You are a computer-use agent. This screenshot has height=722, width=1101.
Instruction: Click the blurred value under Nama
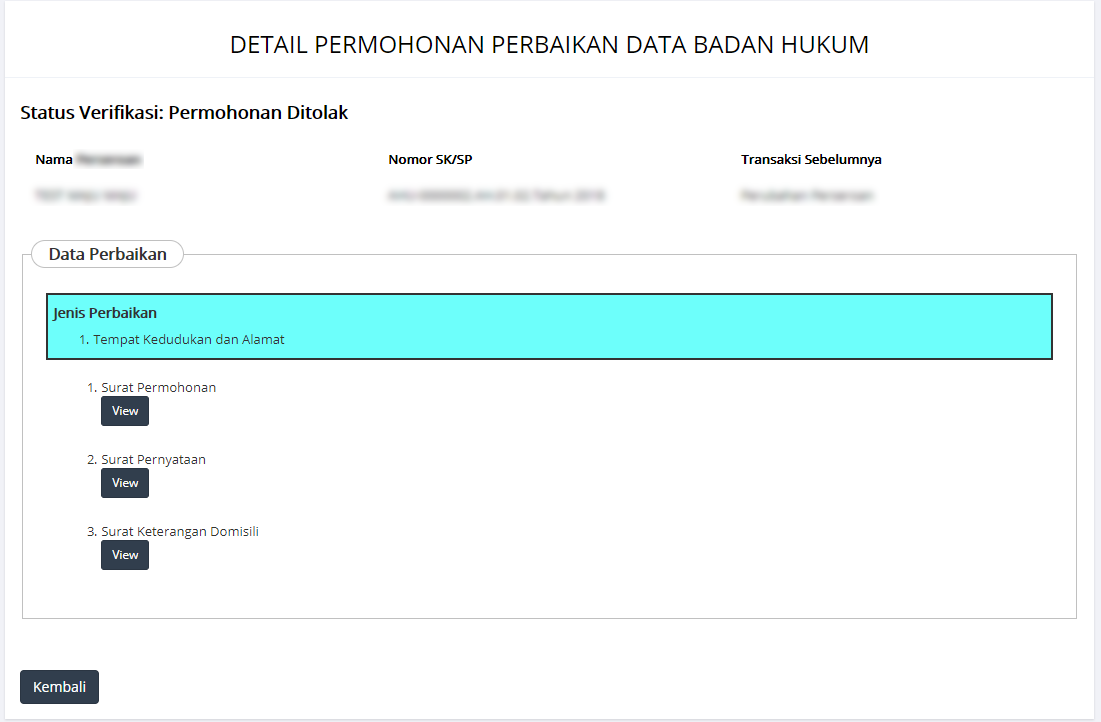(85, 196)
